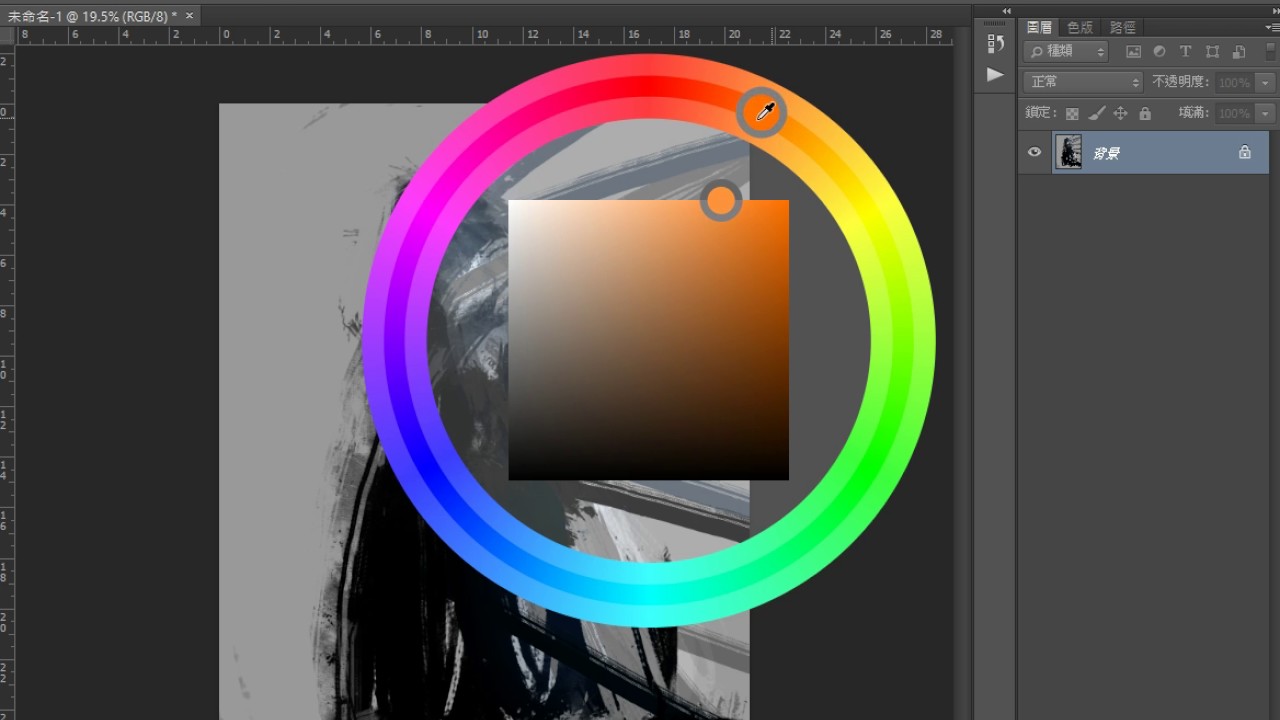This screenshot has height=720, width=1280.
Task: Open the 正常 blend mode dropdown
Action: point(1083,82)
